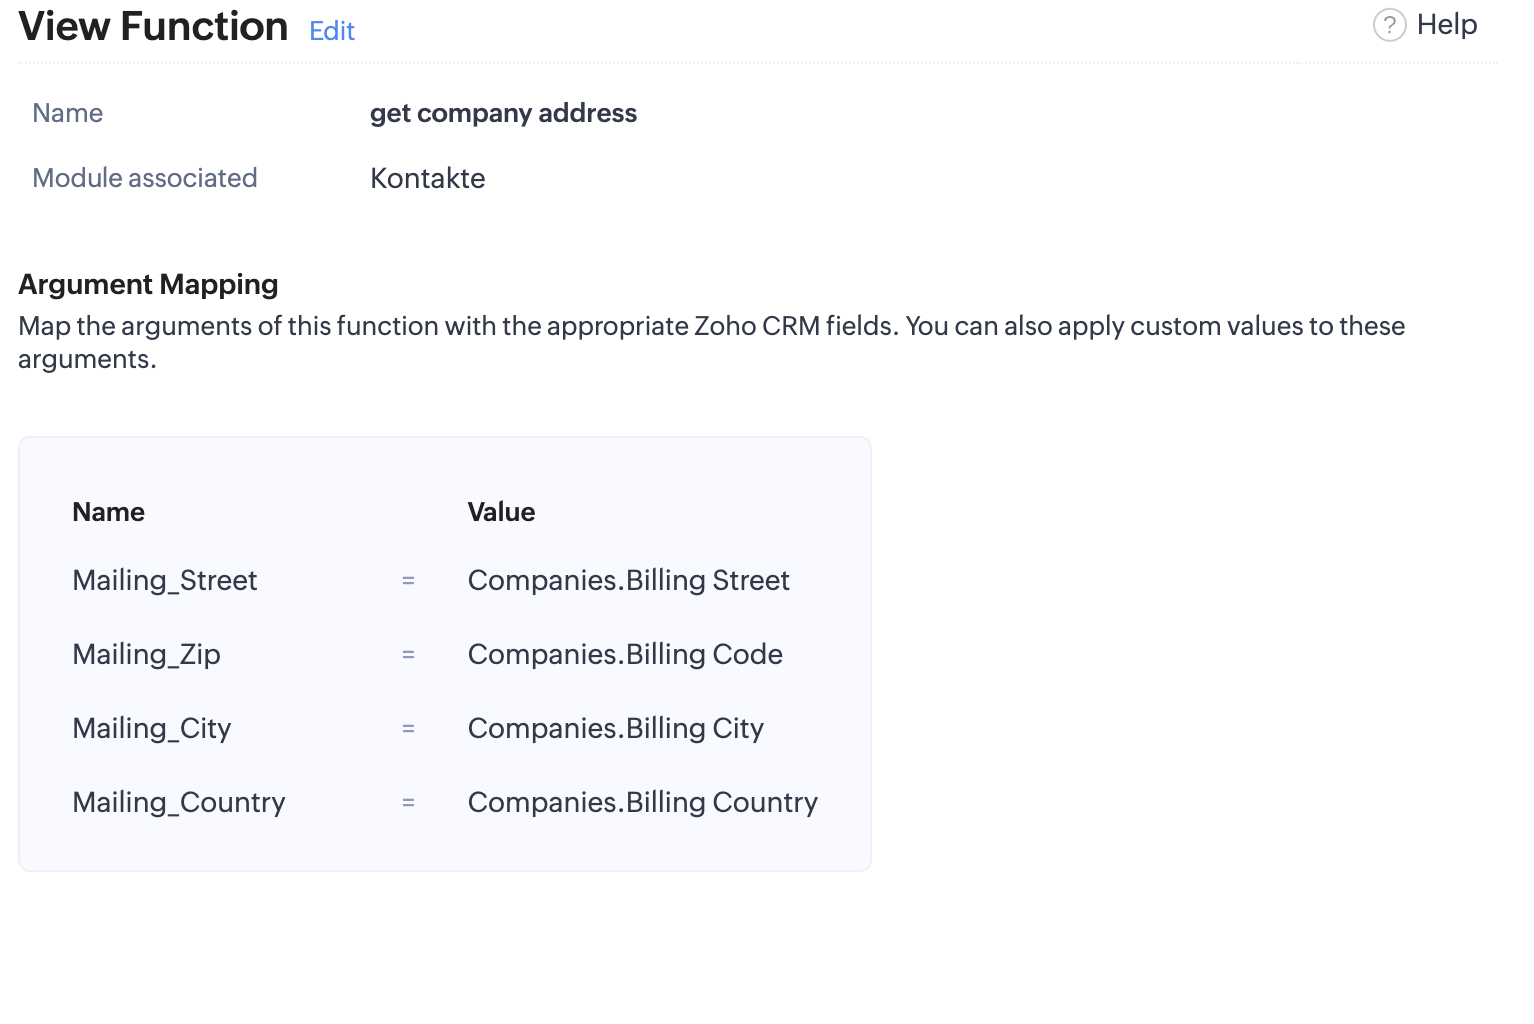Select the Mailing_Zip argument name

point(146,654)
